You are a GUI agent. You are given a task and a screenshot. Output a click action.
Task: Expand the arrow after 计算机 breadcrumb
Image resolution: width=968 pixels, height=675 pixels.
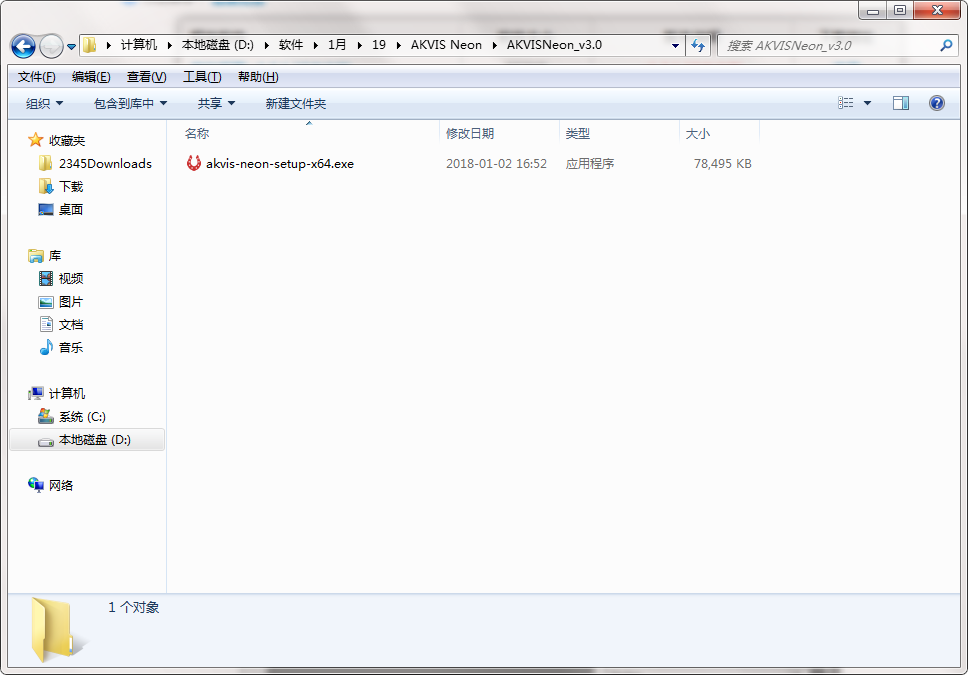pos(169,45)
